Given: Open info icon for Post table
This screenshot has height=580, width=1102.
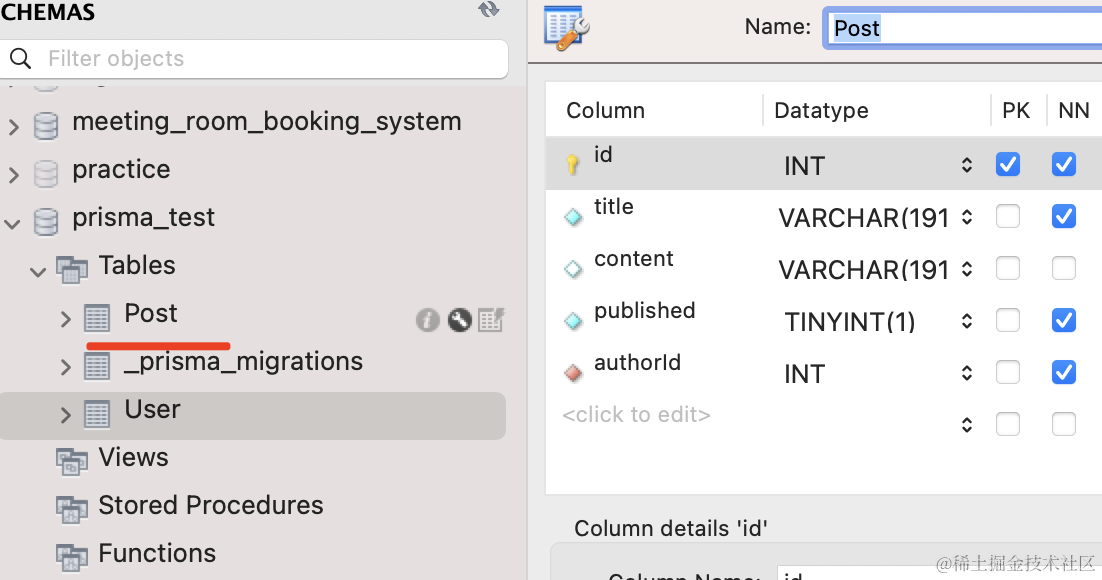Looking at the screenshot, I should (x=428, y=320).
